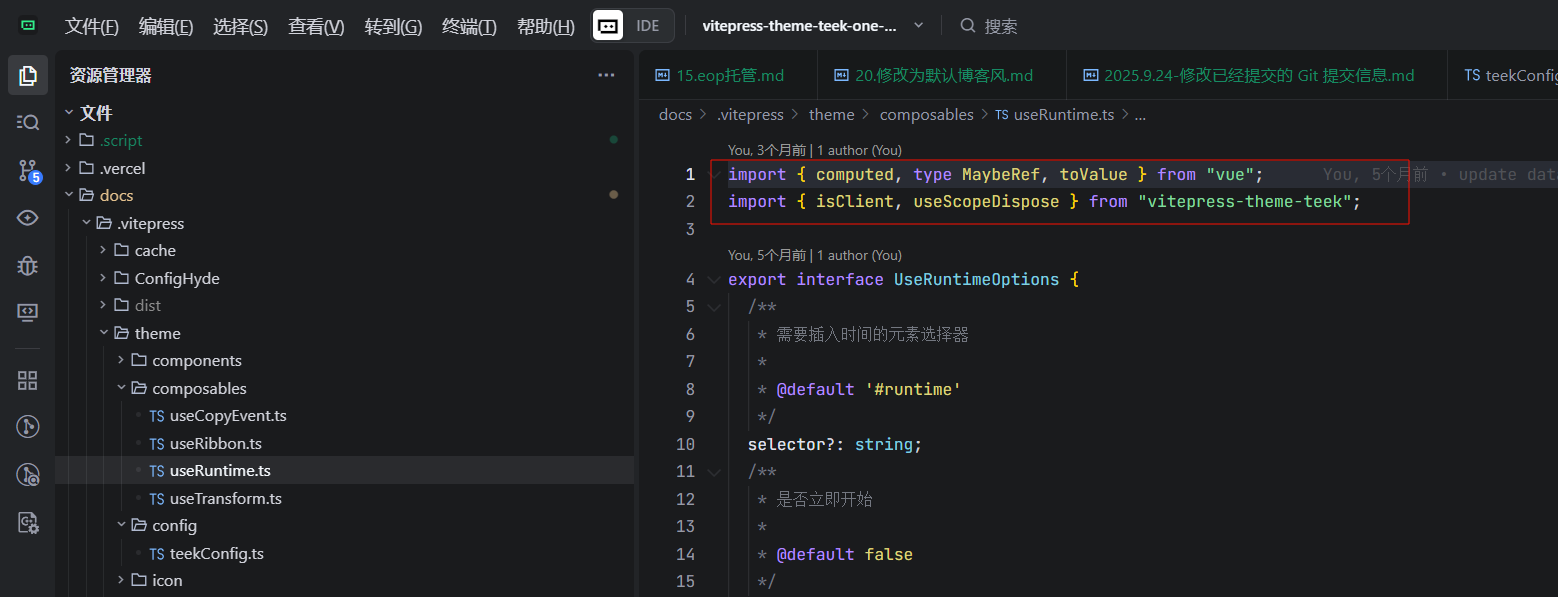Switch to IDE mode toggle
Screen dimensions: 1558x597
click(648, 26)
